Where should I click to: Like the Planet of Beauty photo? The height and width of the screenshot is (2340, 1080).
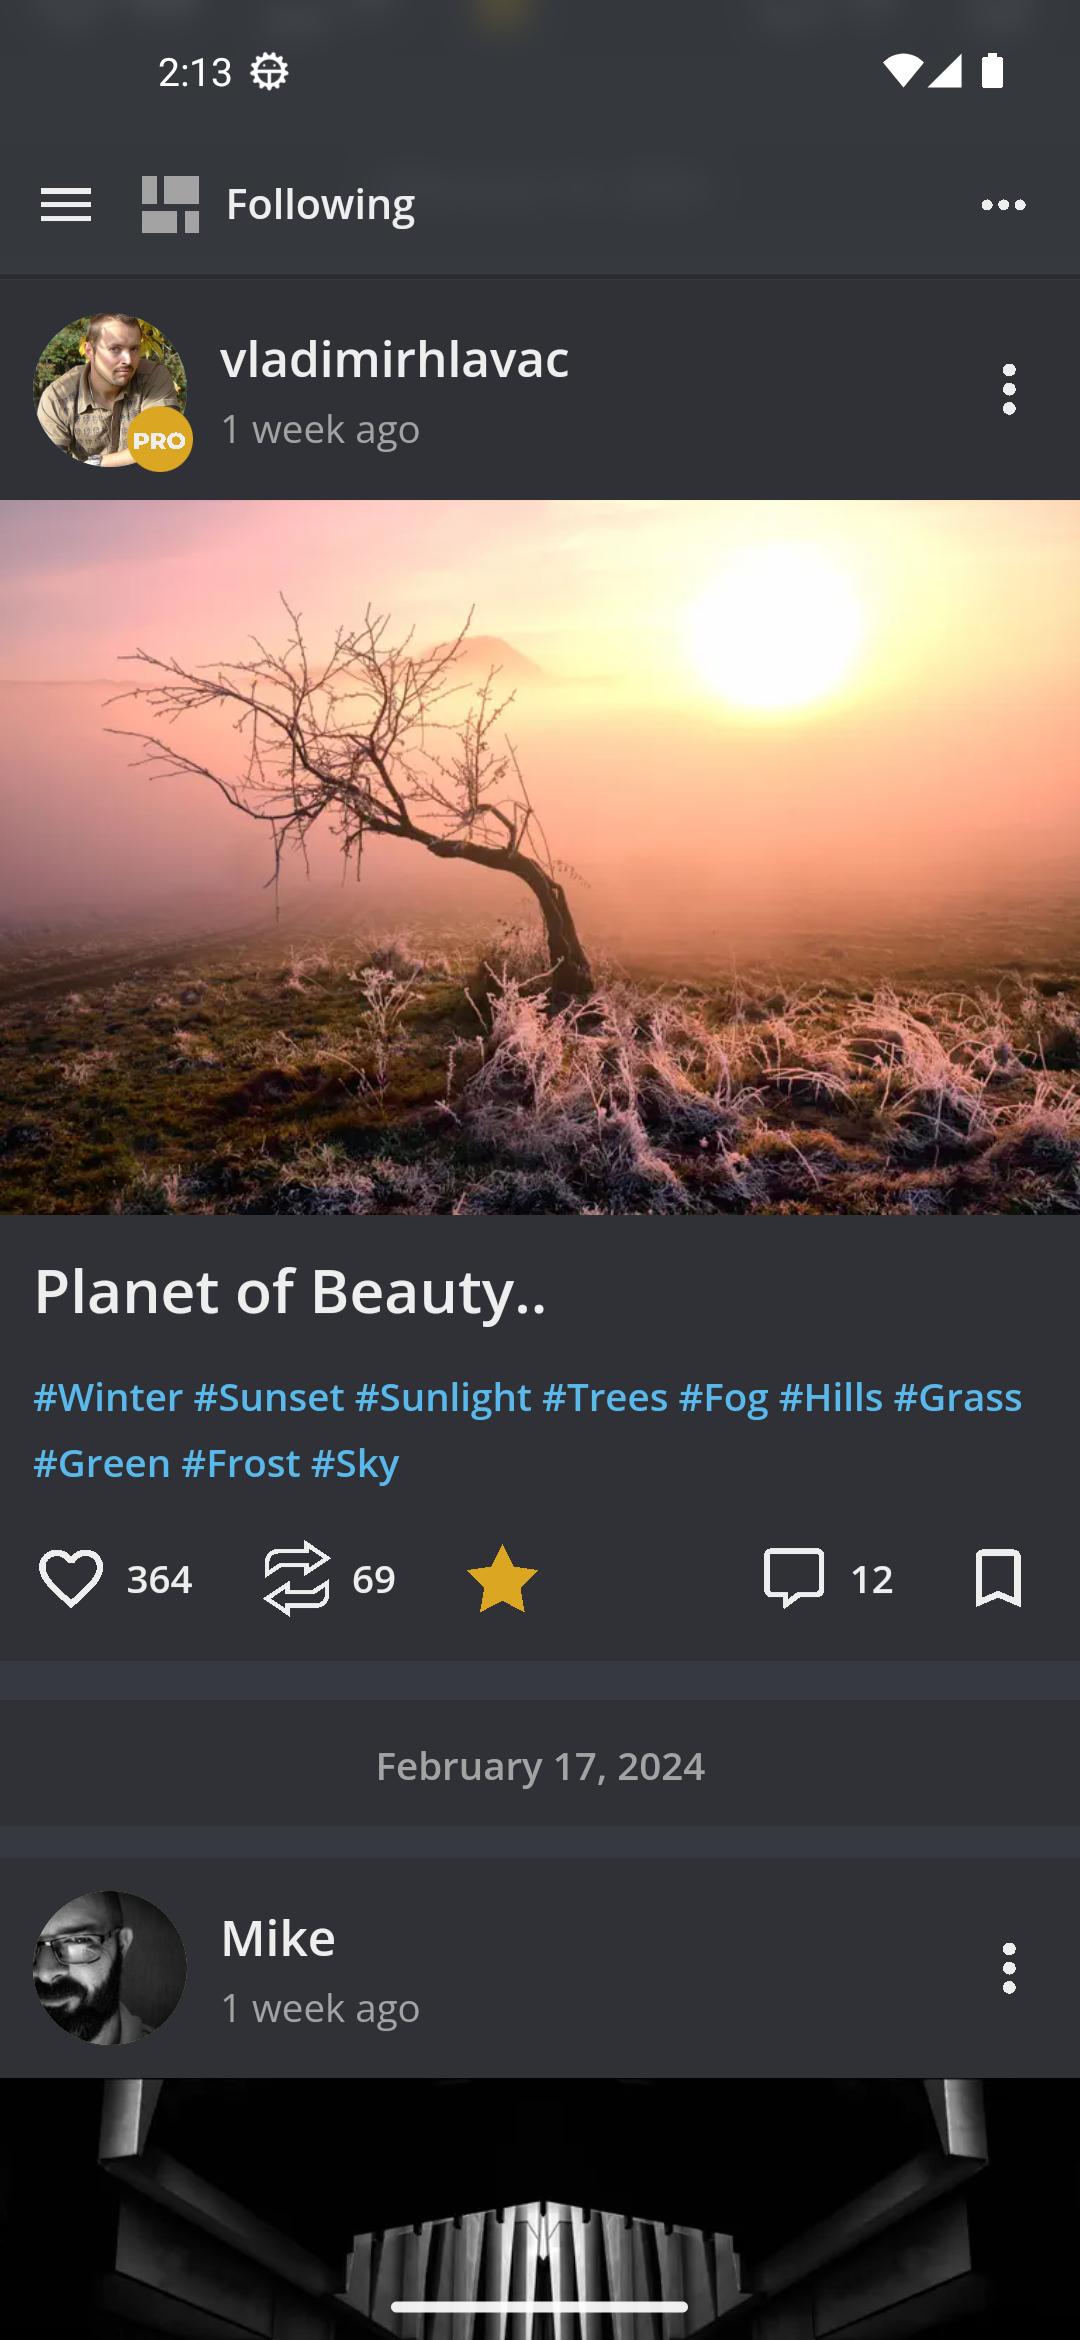[x=71, y=1579]
